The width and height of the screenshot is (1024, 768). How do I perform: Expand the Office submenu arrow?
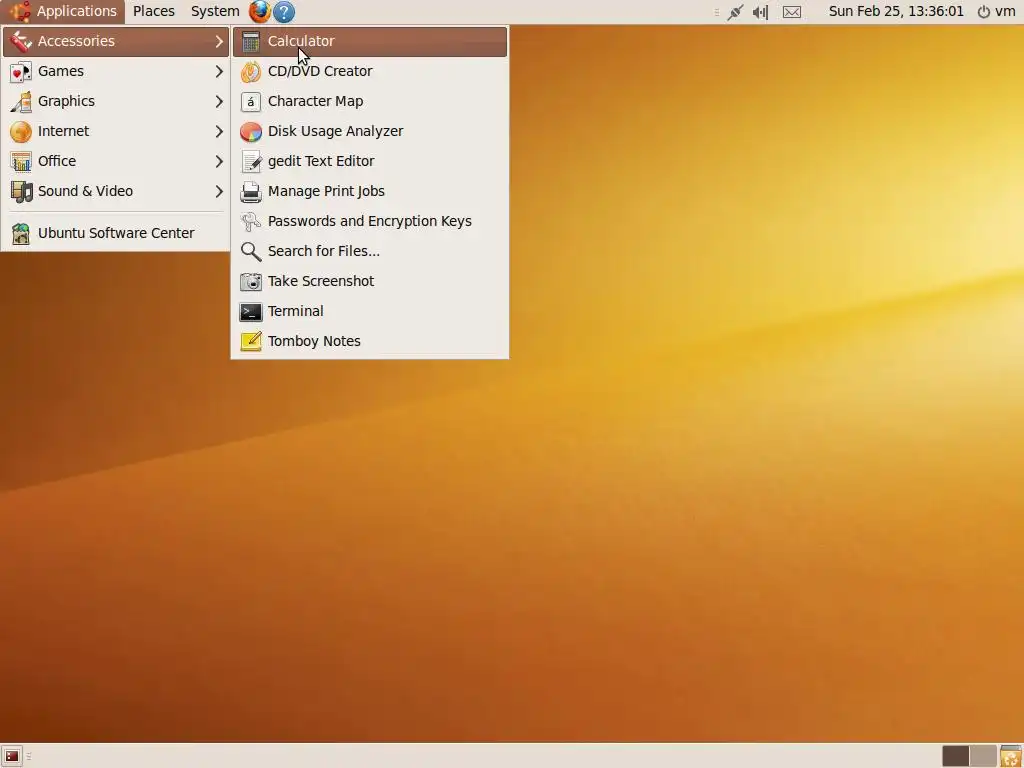pos(219,161)
